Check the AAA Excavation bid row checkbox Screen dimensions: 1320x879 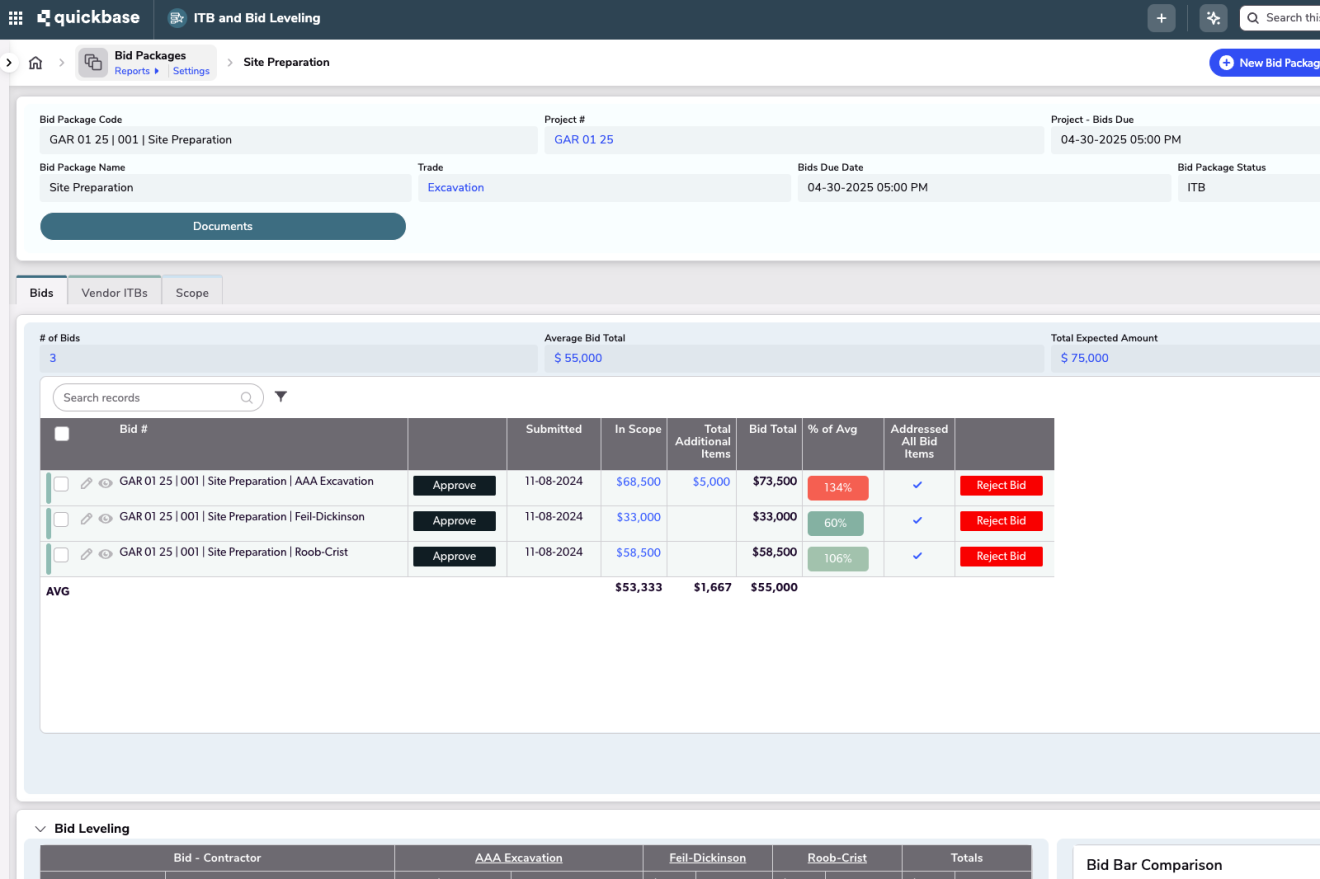click(x=62, y=484)
